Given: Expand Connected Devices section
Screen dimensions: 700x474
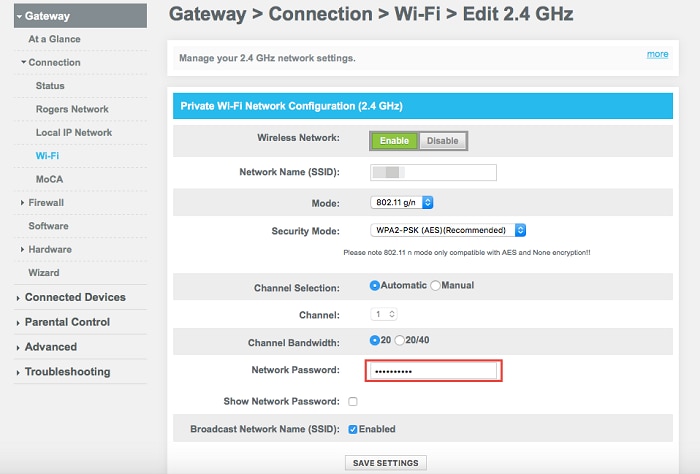Looking at the screenshot, I should [x=74, y=297].
